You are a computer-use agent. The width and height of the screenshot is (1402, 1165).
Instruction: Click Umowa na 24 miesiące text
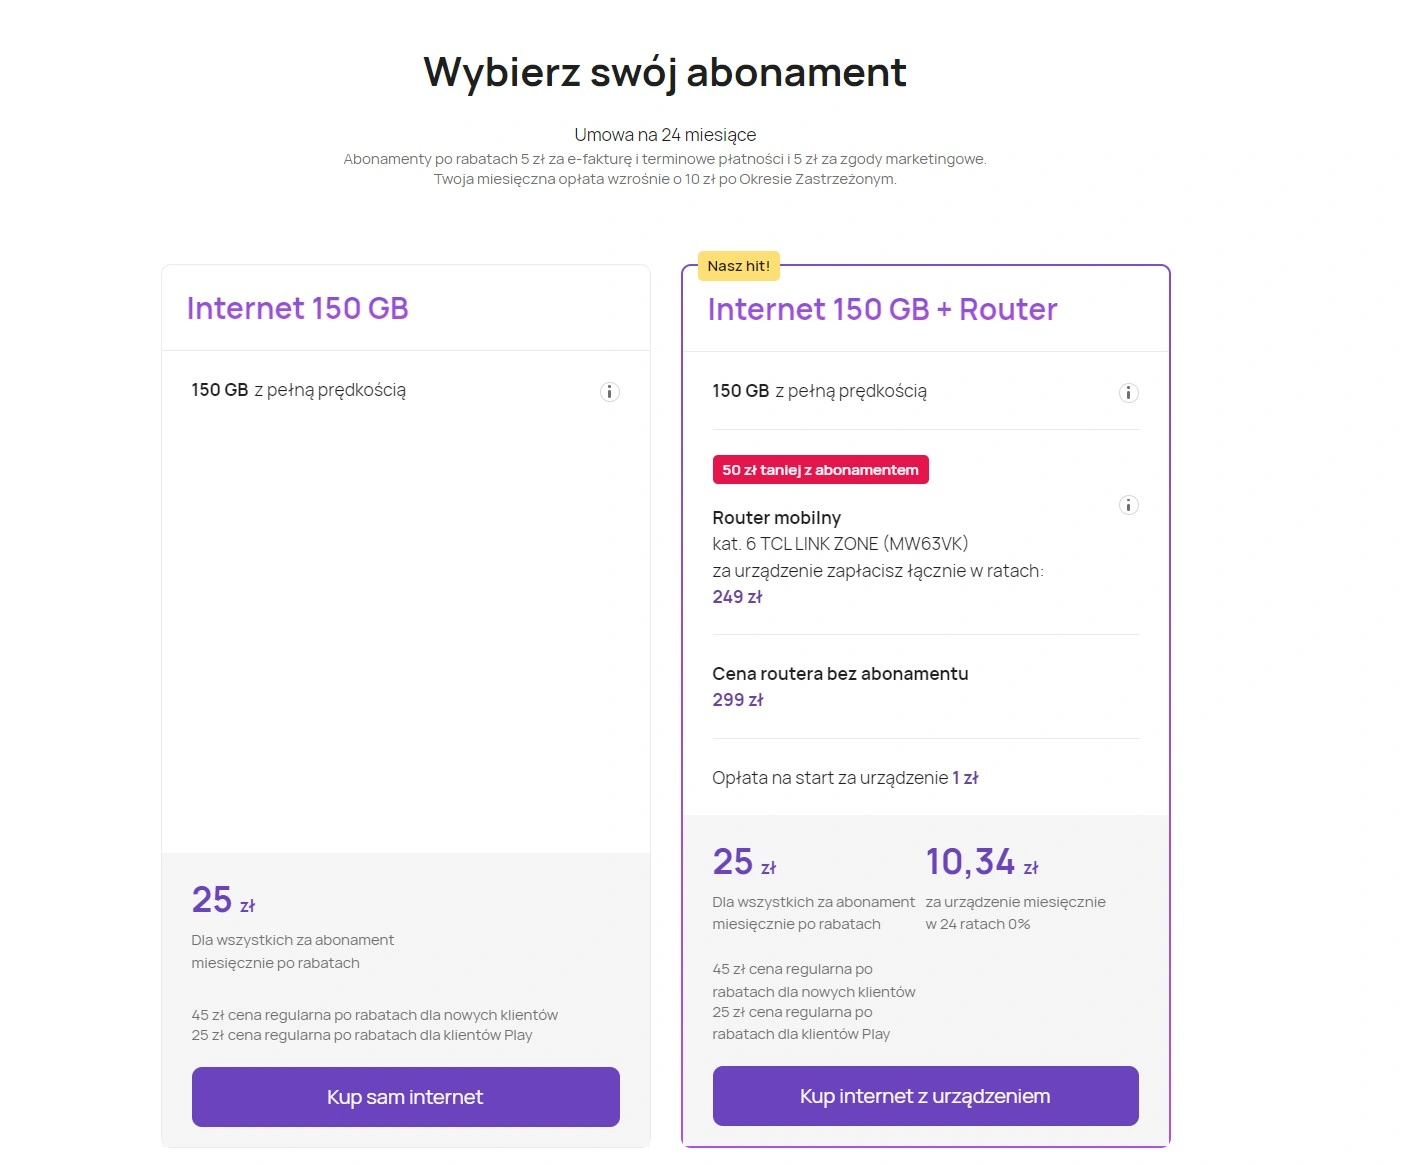tap(665, 135)
